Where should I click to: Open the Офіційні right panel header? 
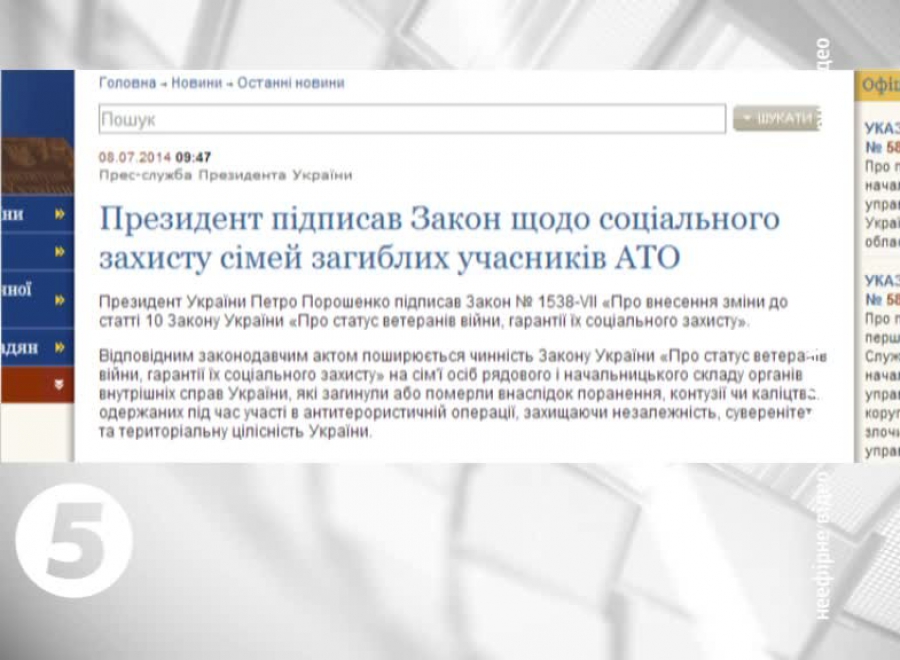[x=880, y=86]
